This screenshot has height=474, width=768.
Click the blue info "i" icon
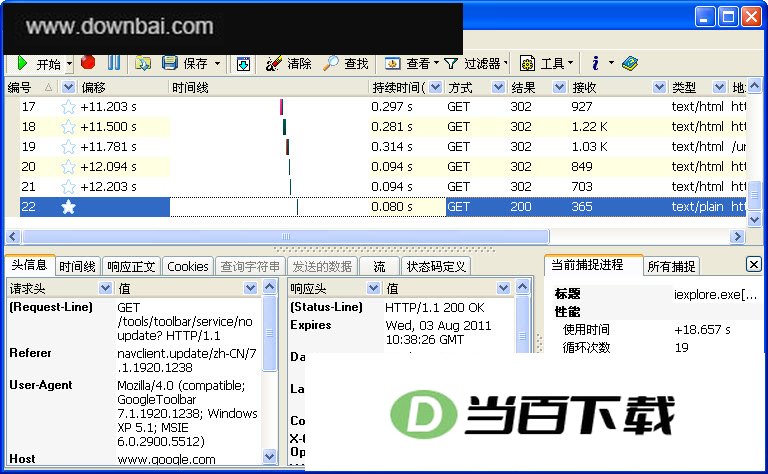point(595,63)
